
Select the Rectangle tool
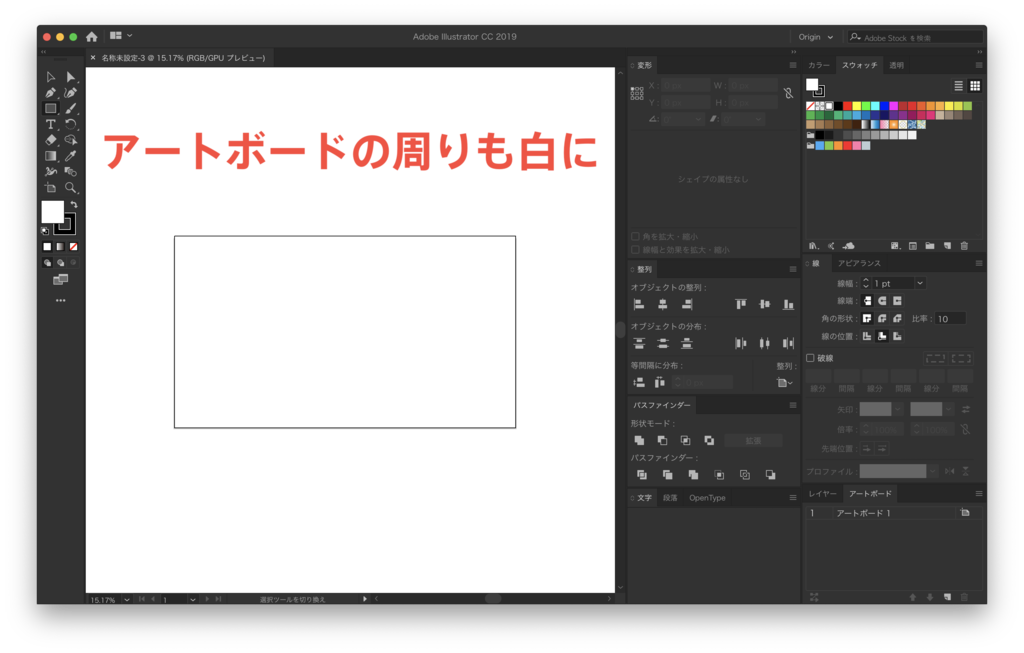(50, 107)
